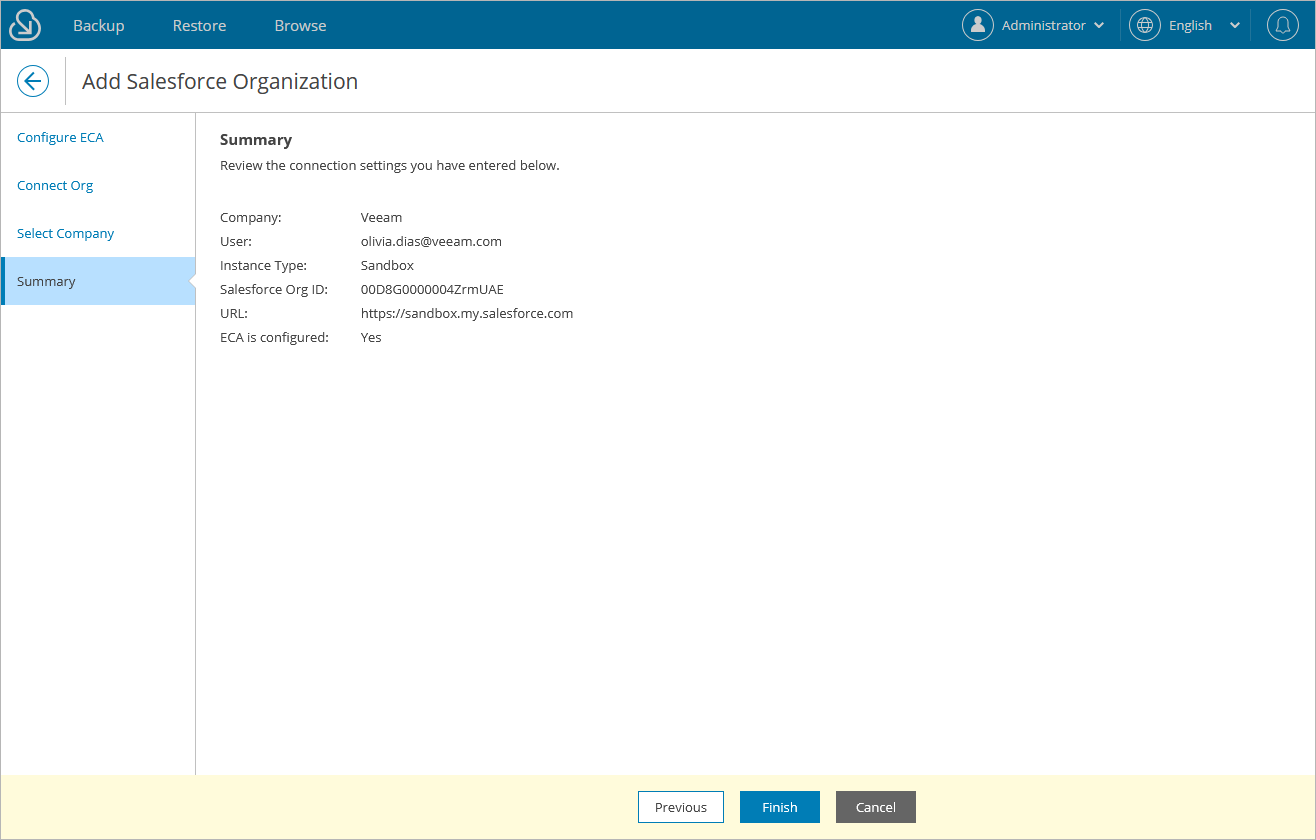Screen dimensions: 1316x840
Task: Open the Browse menu
Action: (x=300, y=25)
